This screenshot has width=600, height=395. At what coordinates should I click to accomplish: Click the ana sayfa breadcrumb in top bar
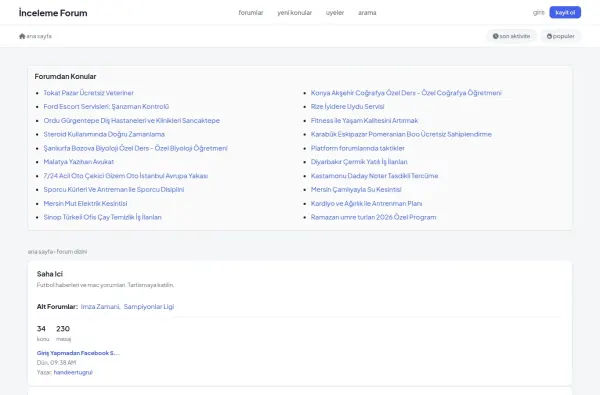(39, 36)
